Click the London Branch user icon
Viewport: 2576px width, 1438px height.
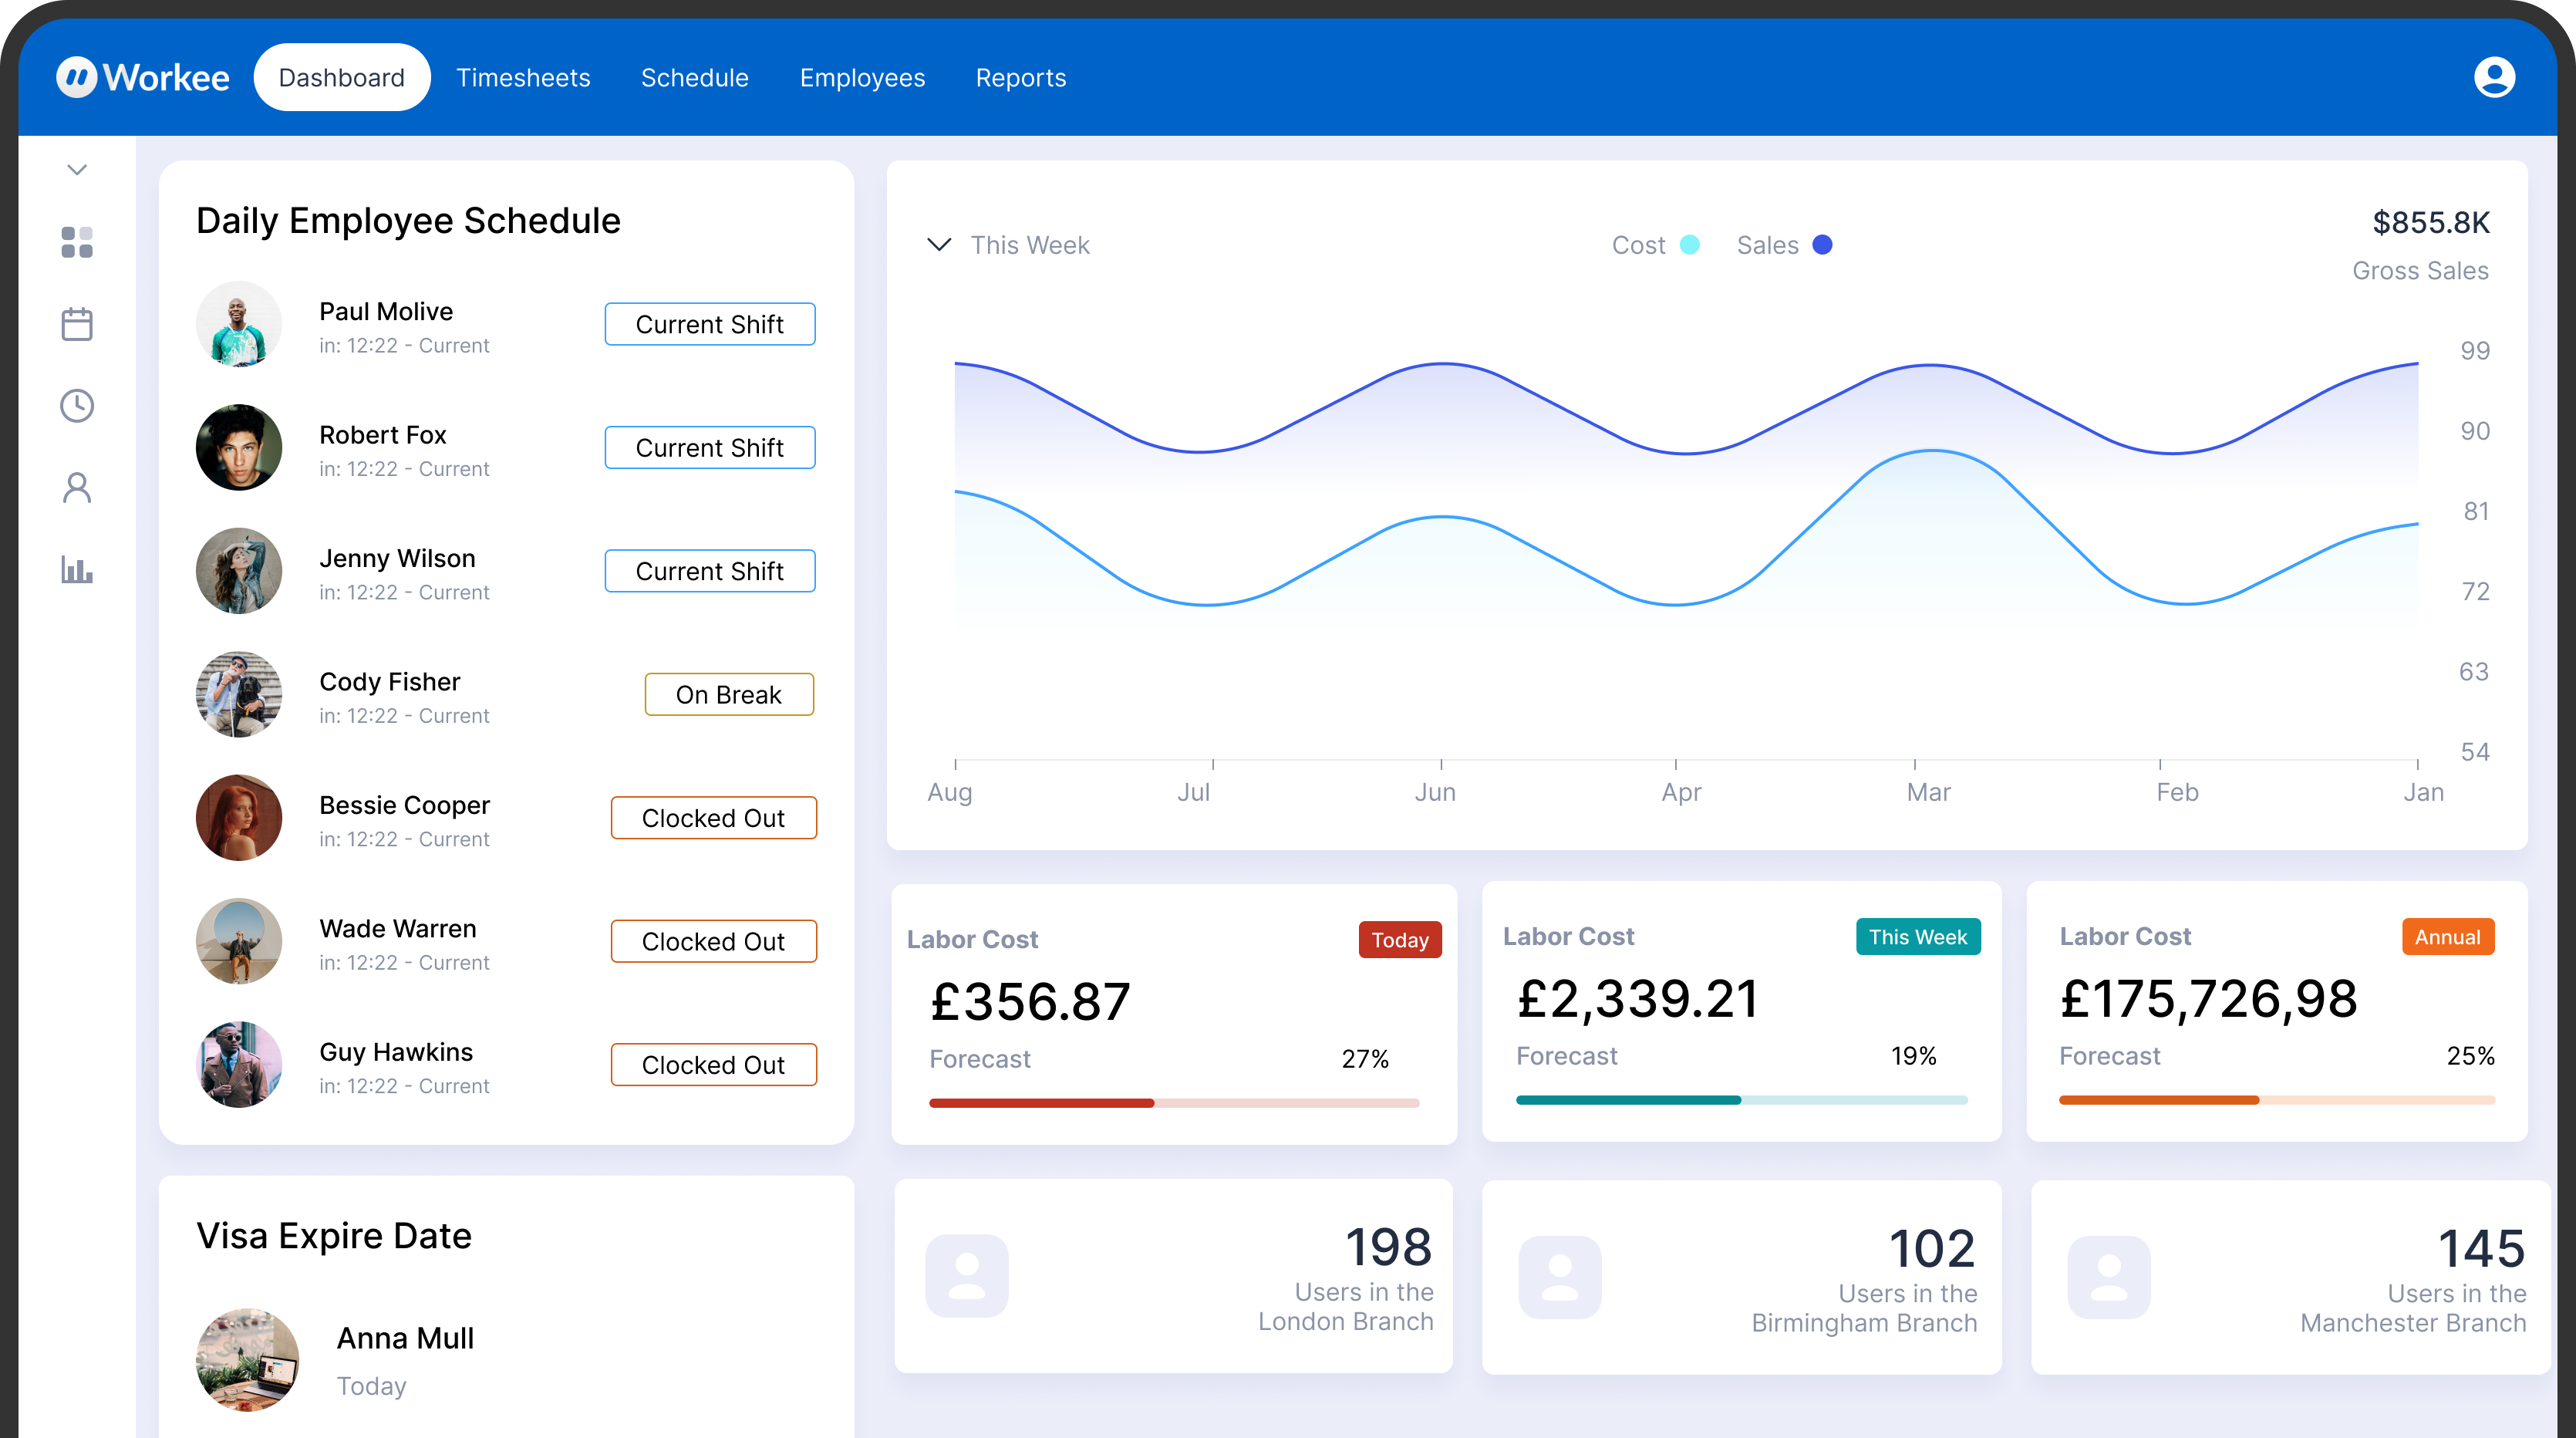click(967, 1275)
